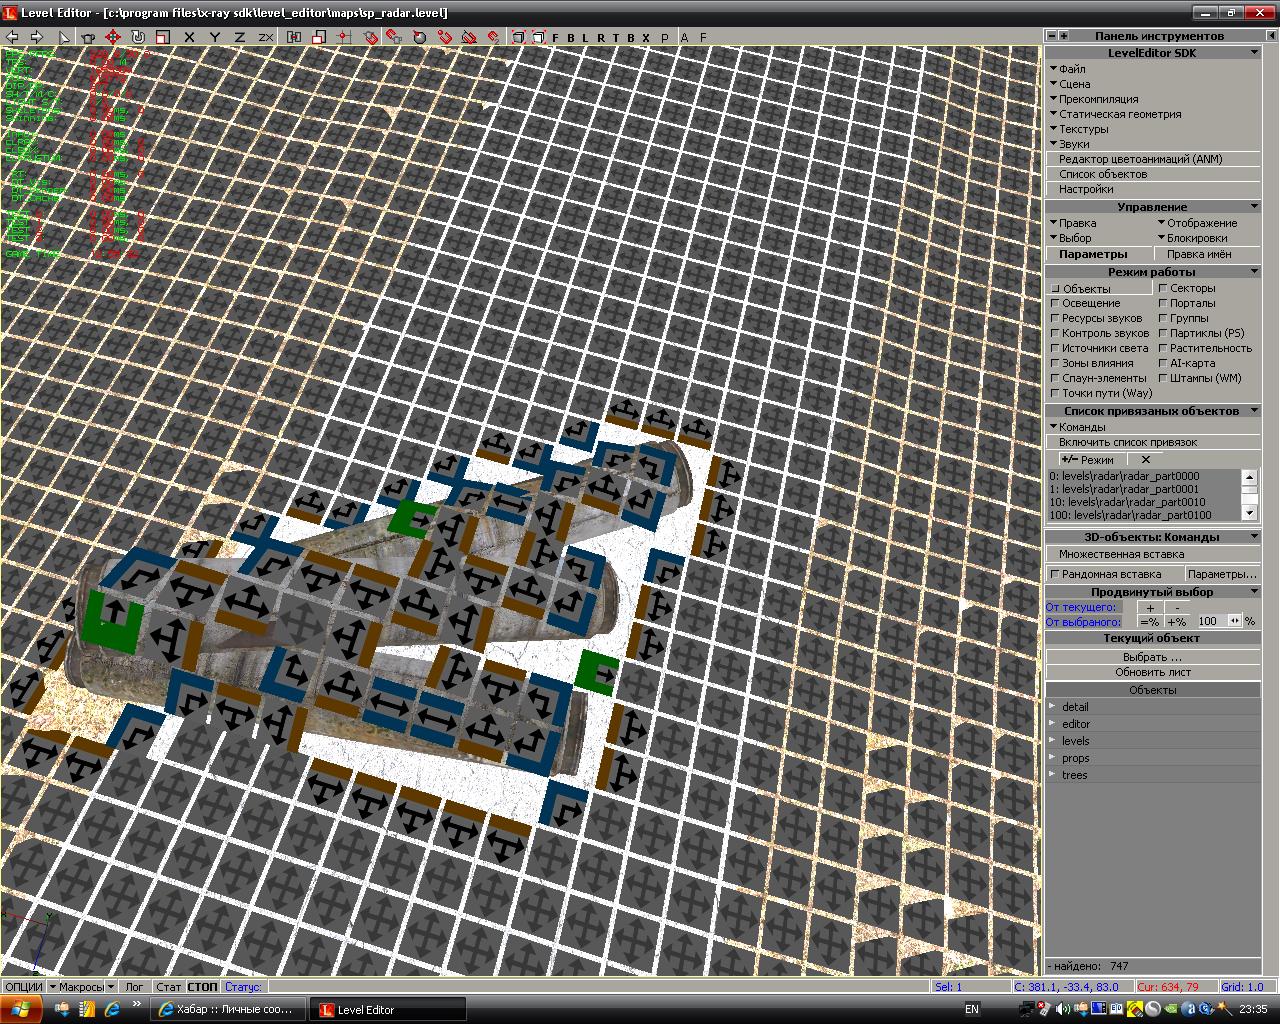
Task: Toggle the red magnet snap icon
Action: [444, 37]
